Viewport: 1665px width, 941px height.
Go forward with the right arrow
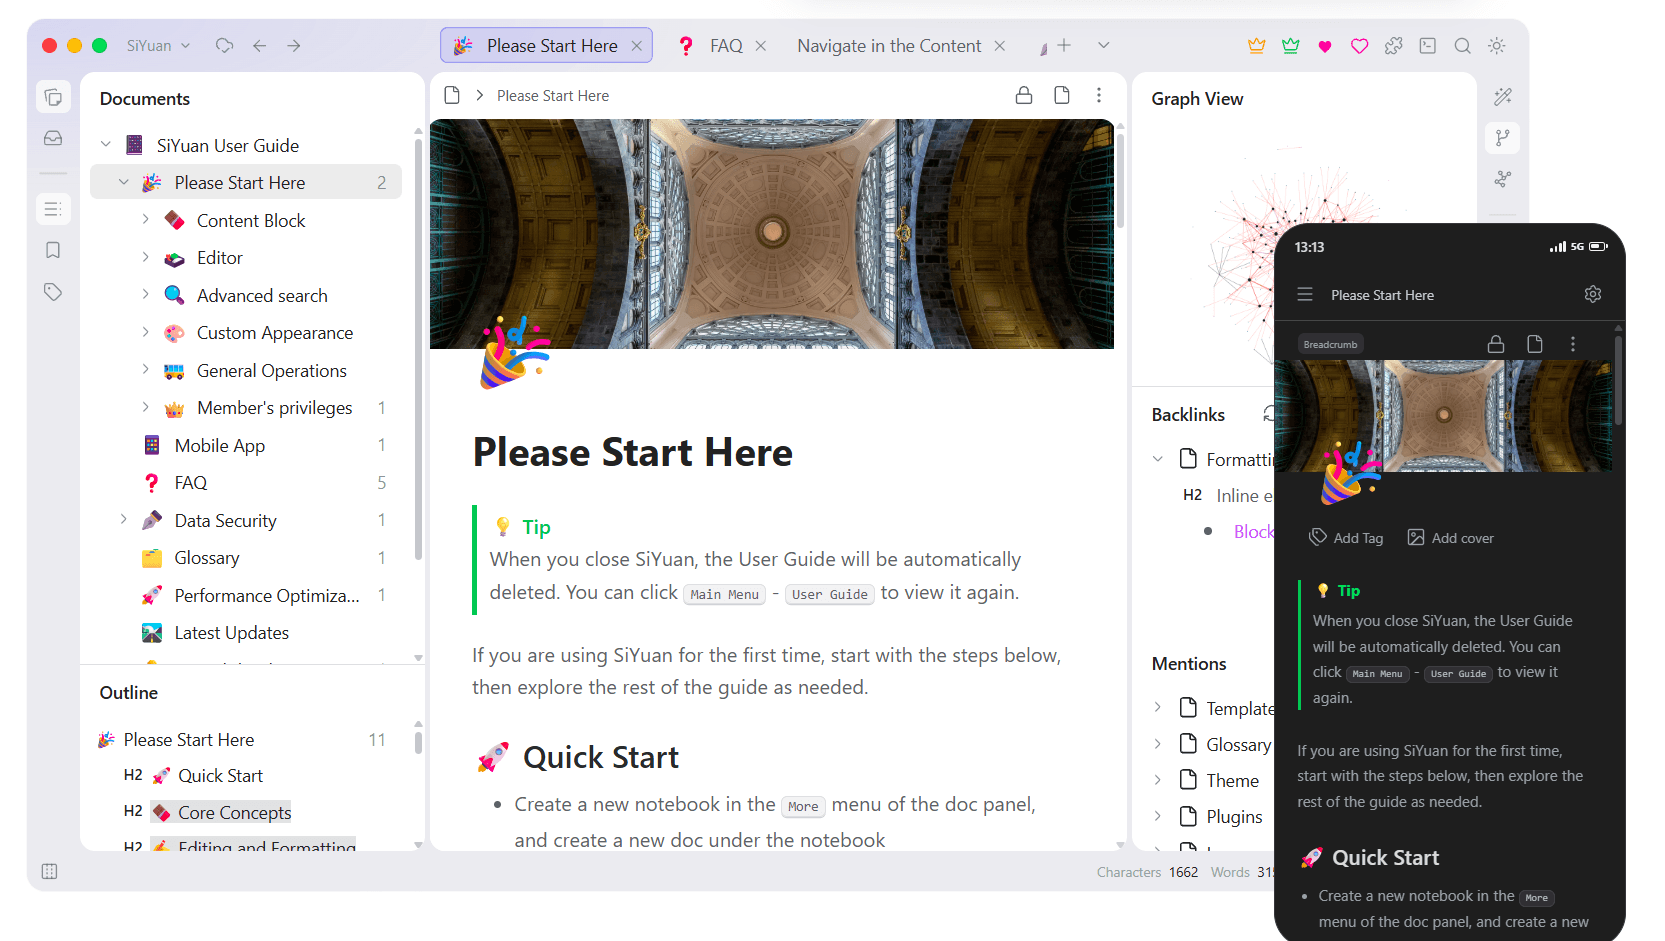coord(294,46)
